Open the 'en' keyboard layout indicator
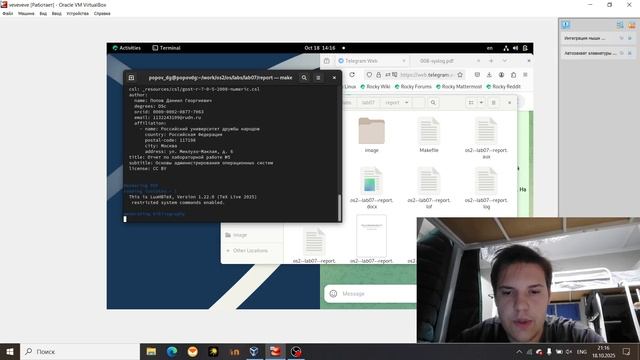 (489, 48)
